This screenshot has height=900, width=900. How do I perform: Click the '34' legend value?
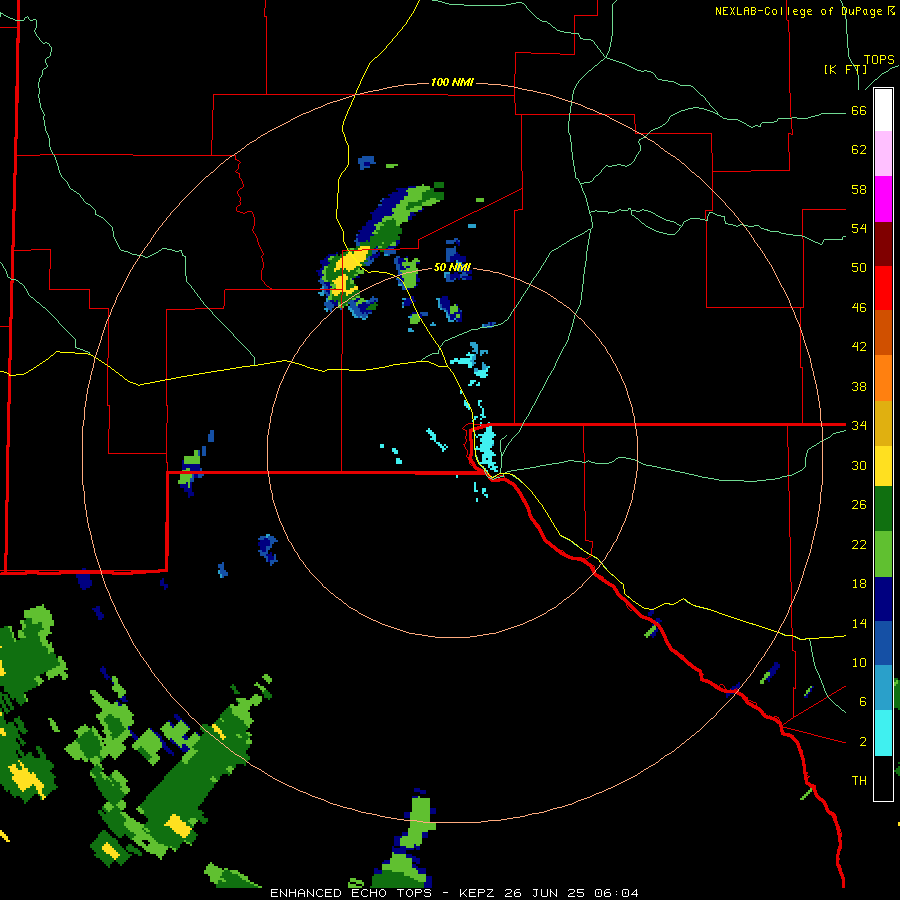pyautogui.click(x=859, y=425)
